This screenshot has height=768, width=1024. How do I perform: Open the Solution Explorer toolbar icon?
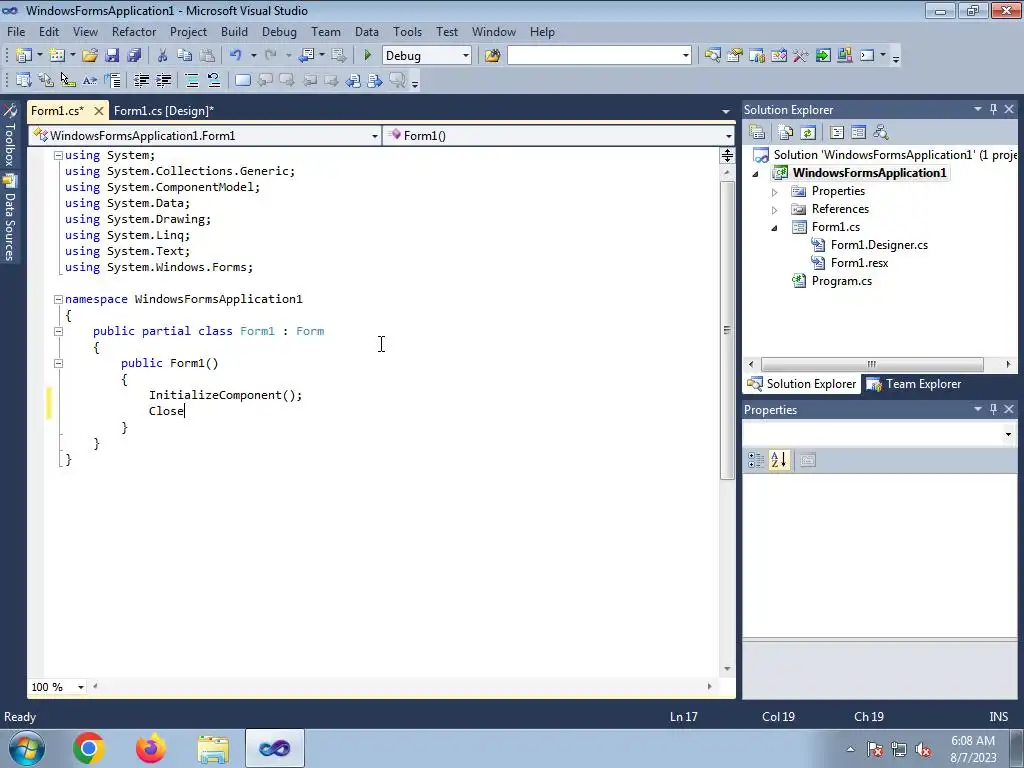coord(712,56)
